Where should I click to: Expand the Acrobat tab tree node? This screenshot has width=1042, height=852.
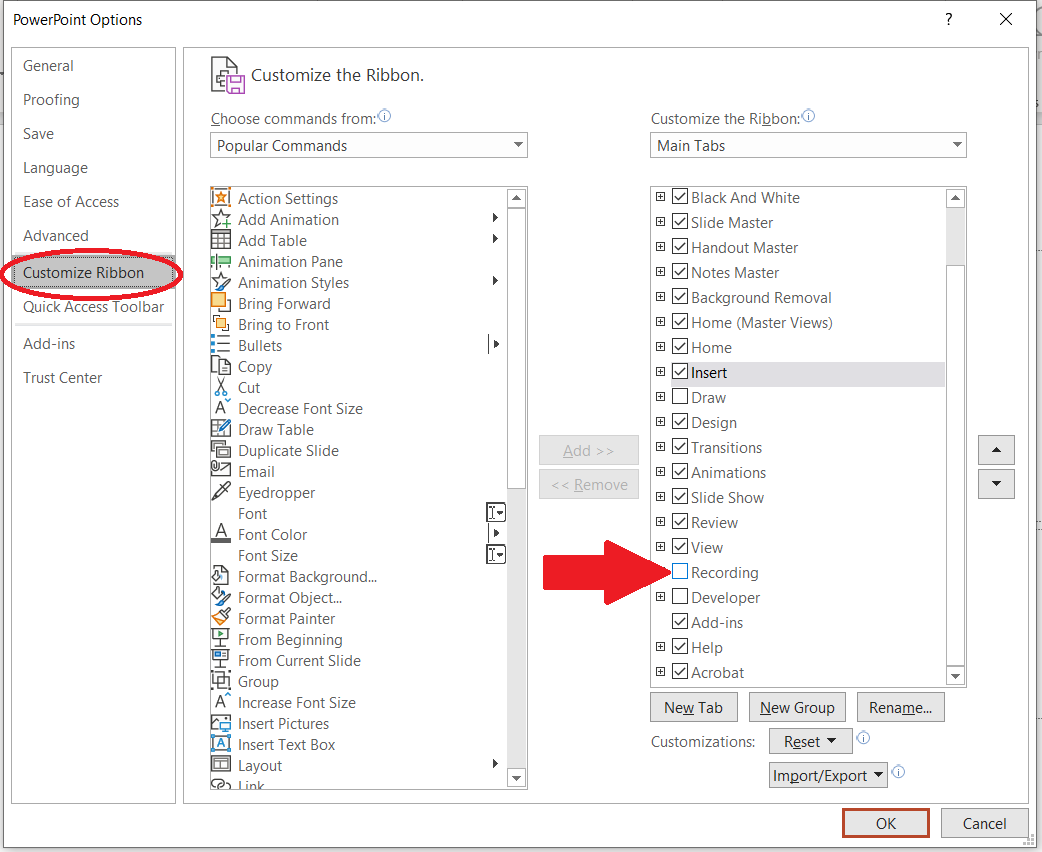pos(660,671)
